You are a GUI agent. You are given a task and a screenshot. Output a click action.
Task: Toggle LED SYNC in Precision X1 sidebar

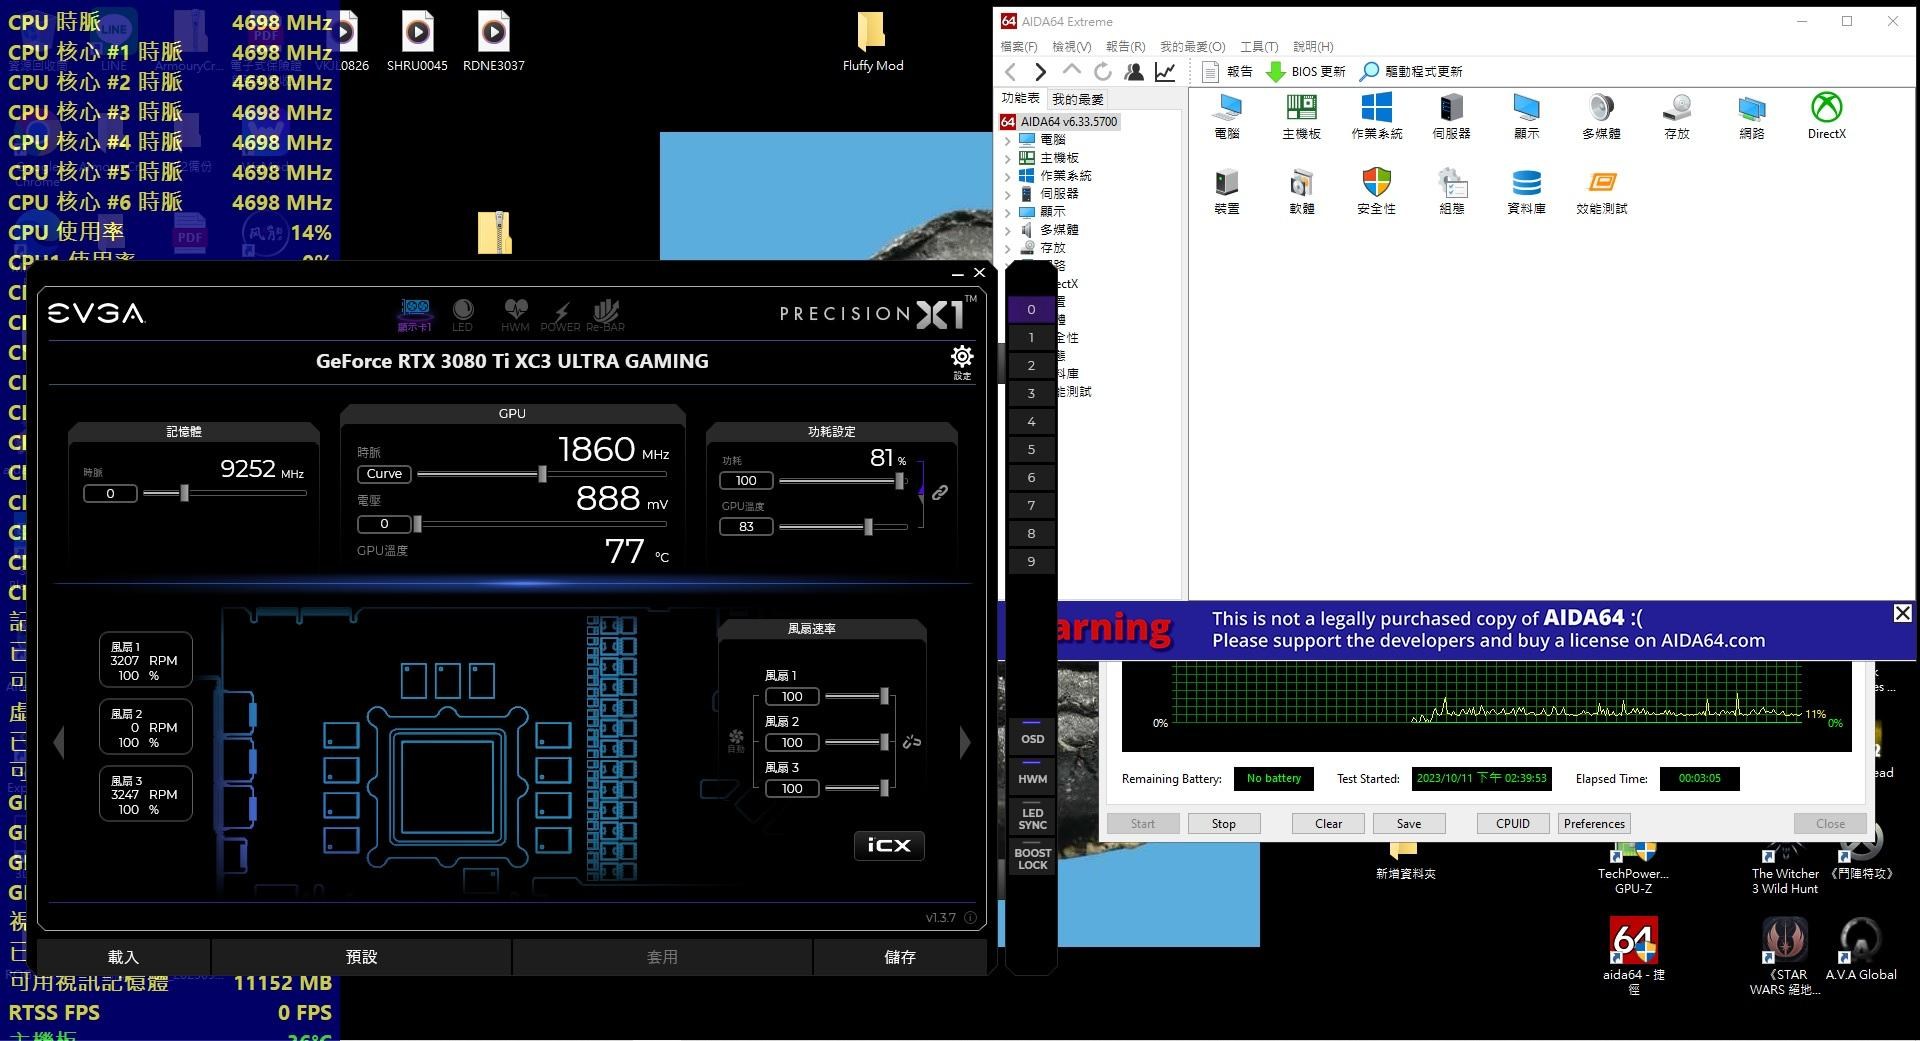(x=1032, y=816)
